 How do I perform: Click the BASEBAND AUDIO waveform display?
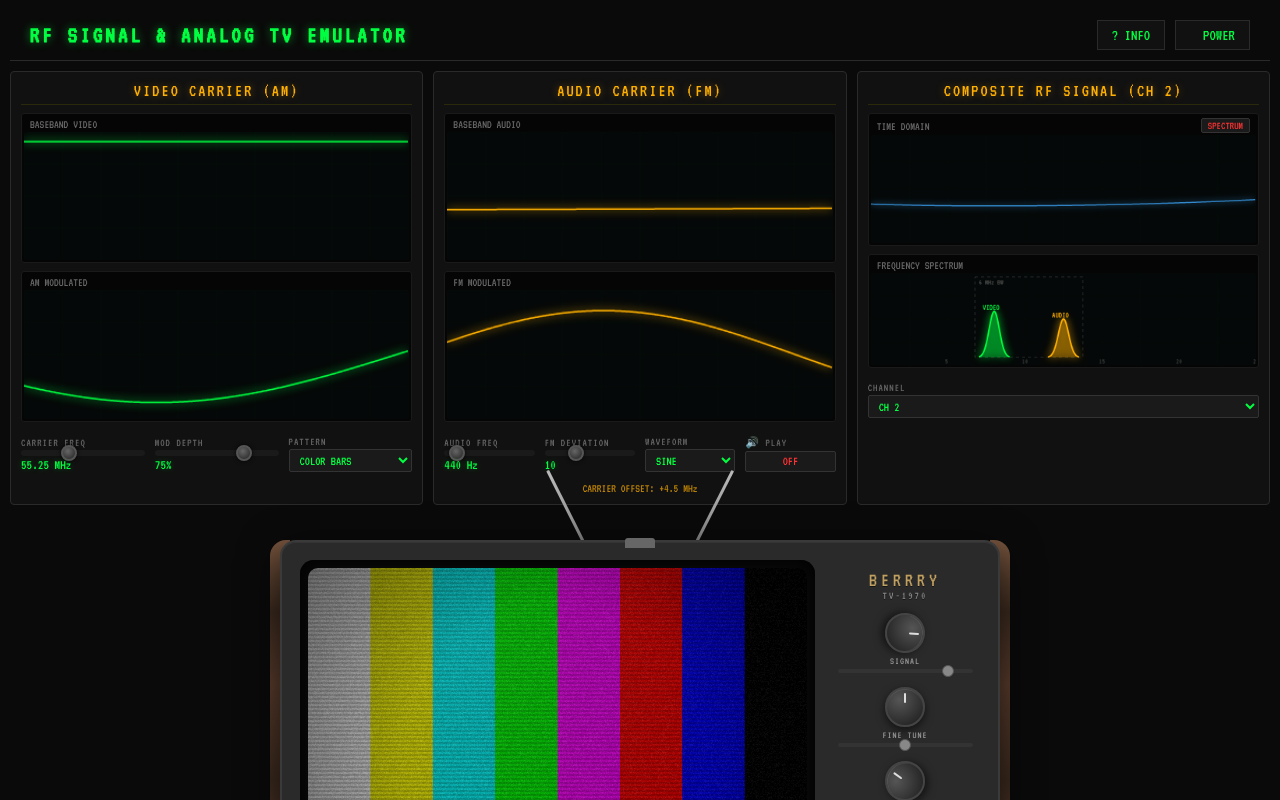click(640, 188)
